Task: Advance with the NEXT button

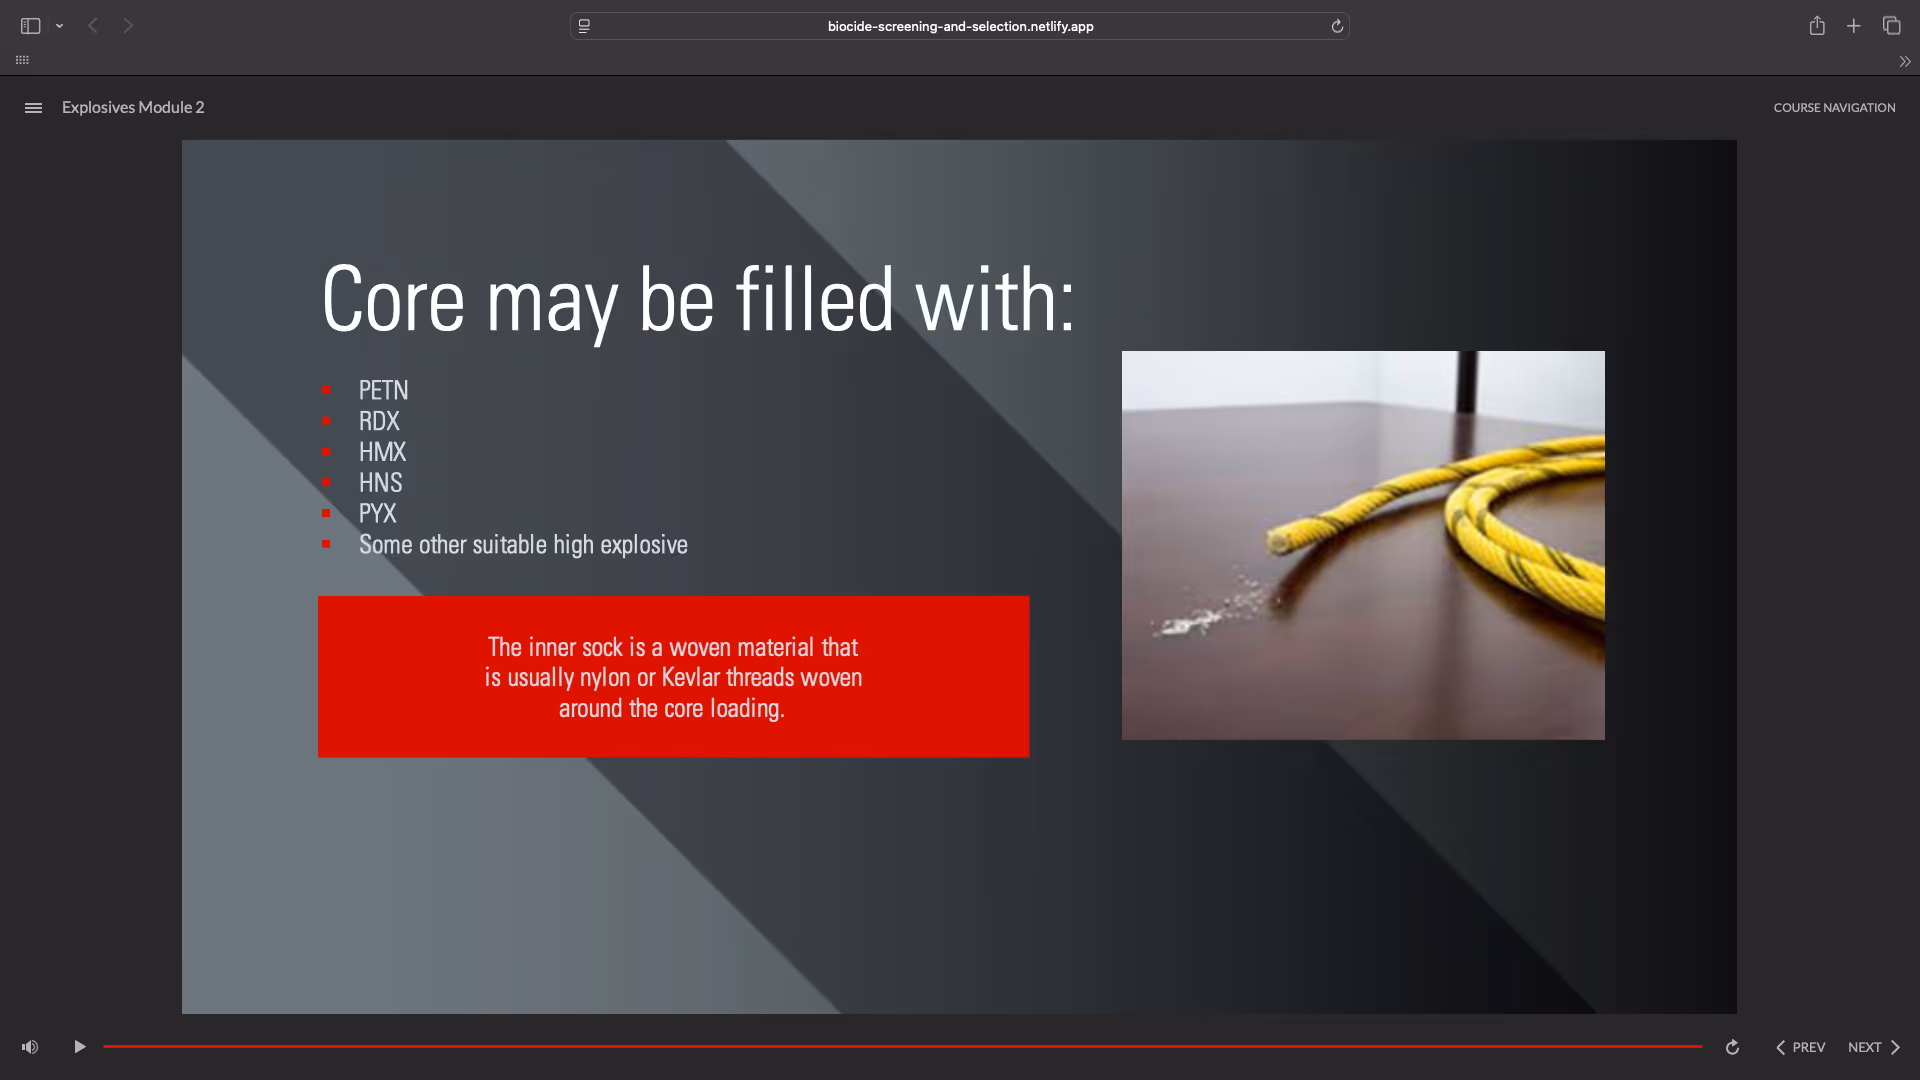Action: [x=1874, y=1047]
